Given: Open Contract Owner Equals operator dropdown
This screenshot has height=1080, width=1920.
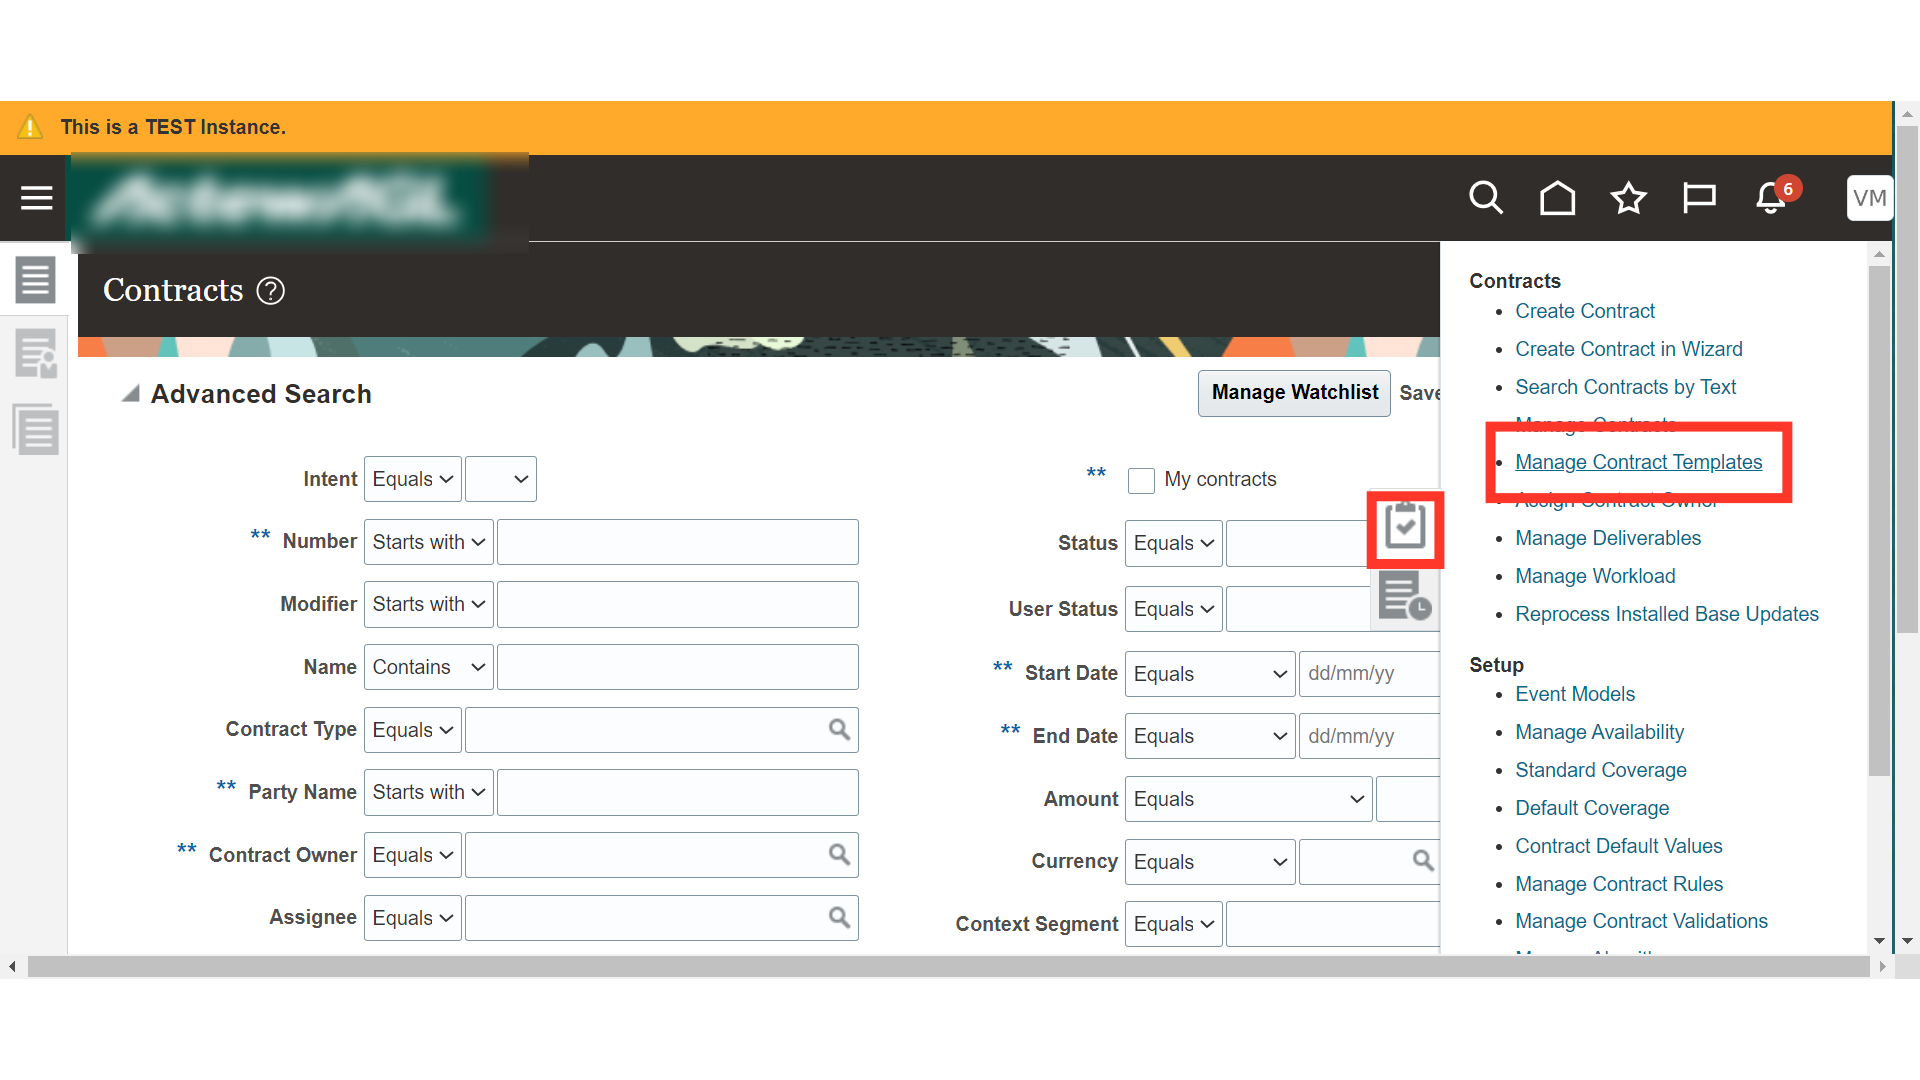Looking at the screenshot, I should tap(413, 855).
